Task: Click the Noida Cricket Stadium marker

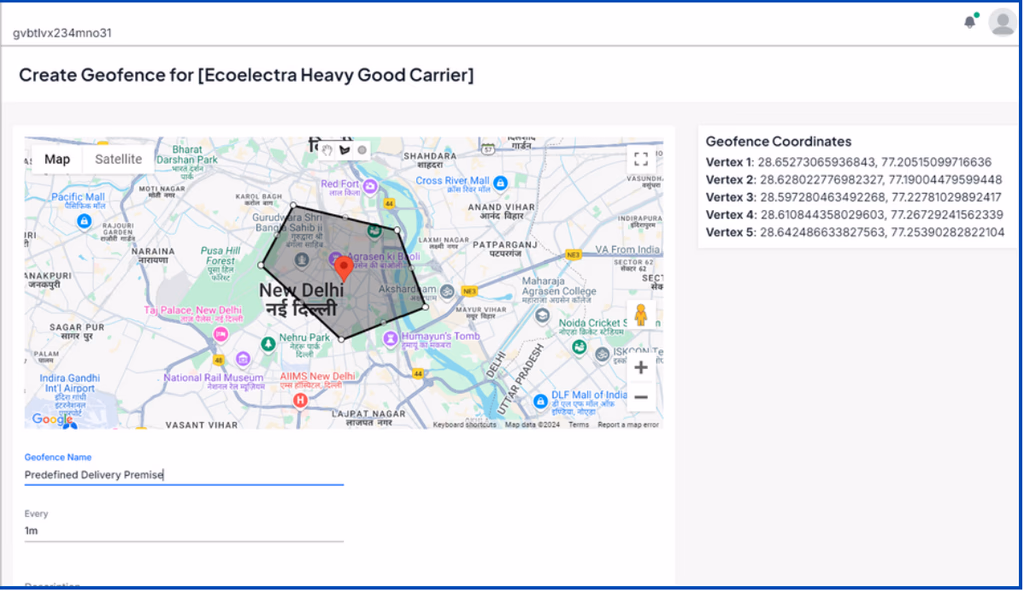Action: pyautogui.click(x=579, y=347)
